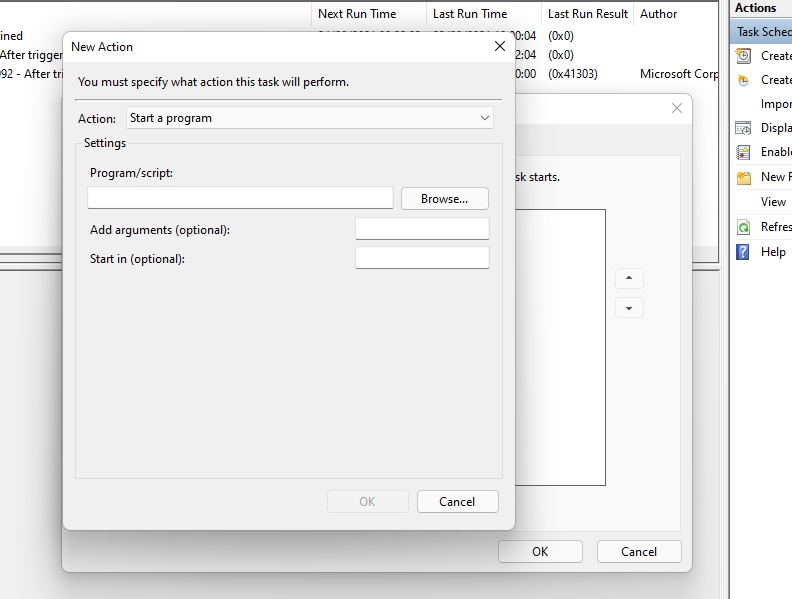The width and height of the screenshot is (792, 599).
Task: Click the Add arguments (optional) field
Action: [422, 229]
